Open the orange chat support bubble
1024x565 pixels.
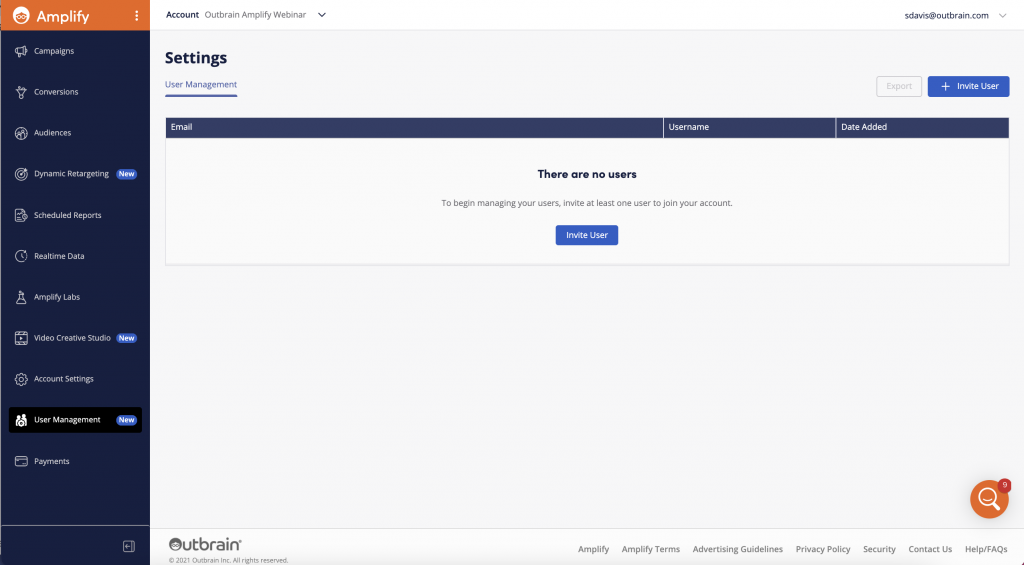point(988,499)
